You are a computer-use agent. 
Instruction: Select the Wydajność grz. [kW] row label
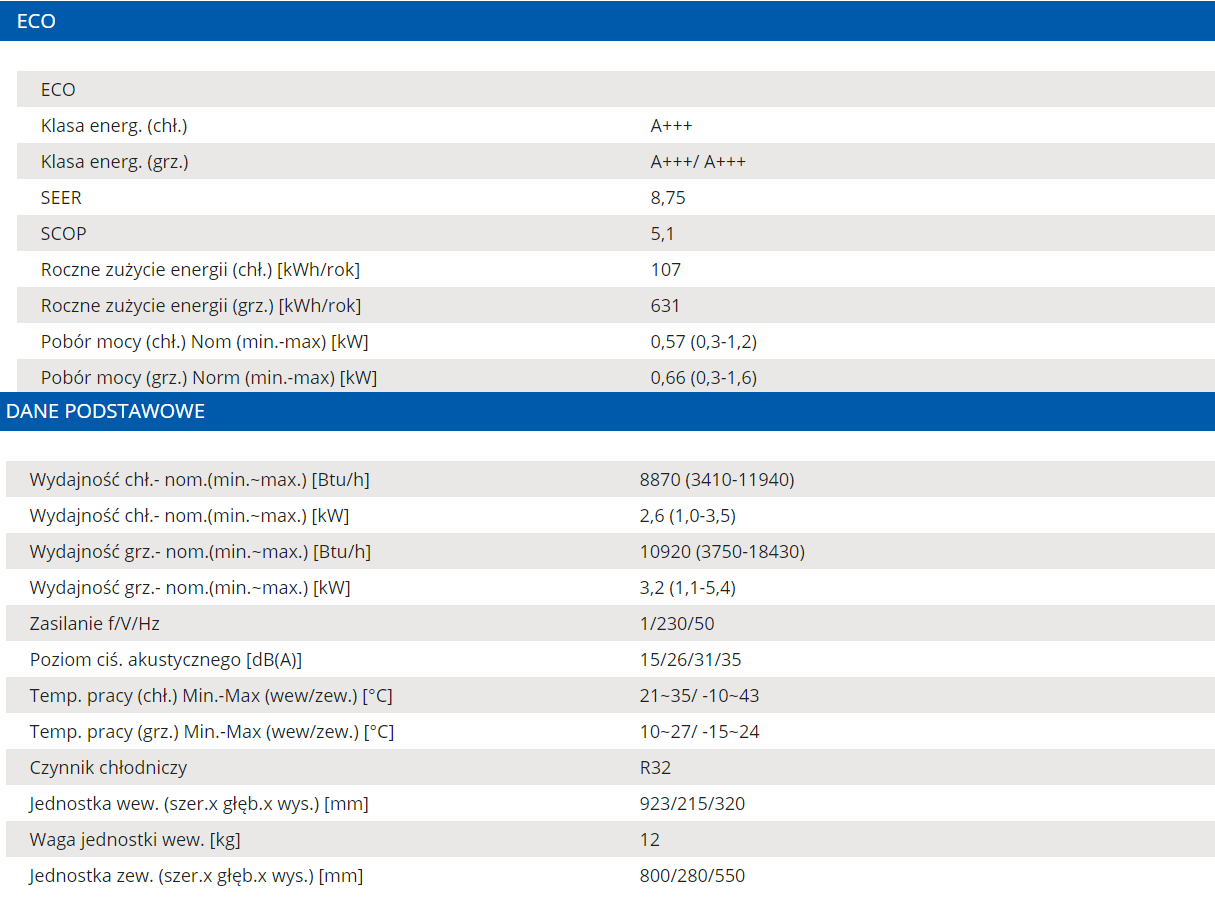[190, 588]
